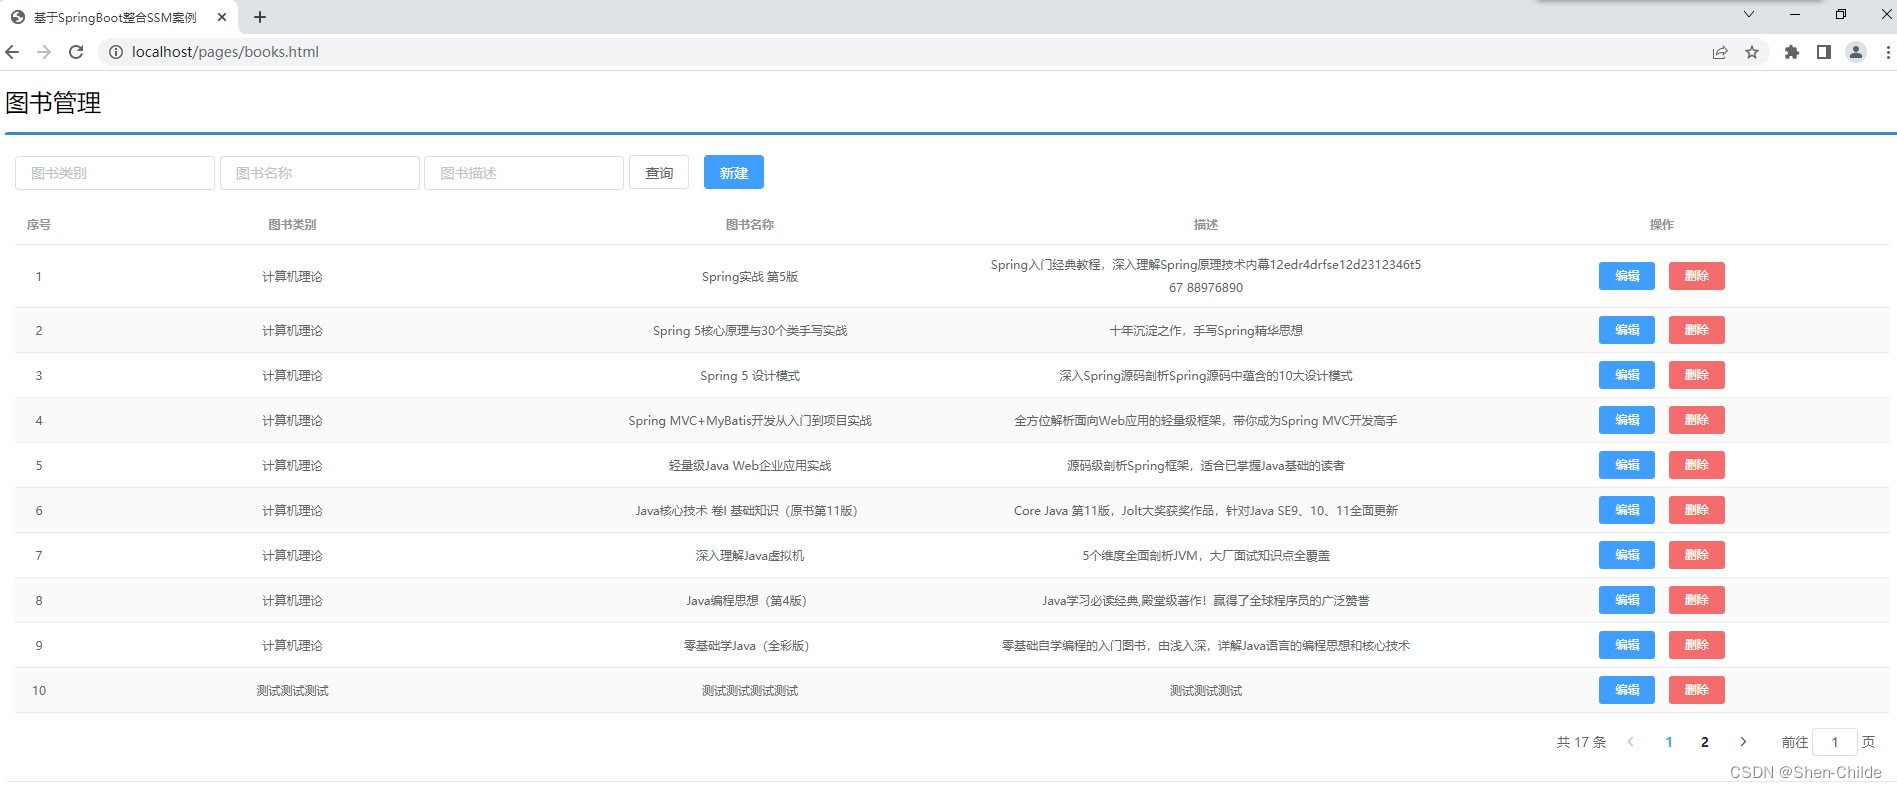The image size is (1897, 788).
Task: Click the 前往 page jump input
Action: point(1835,742)
